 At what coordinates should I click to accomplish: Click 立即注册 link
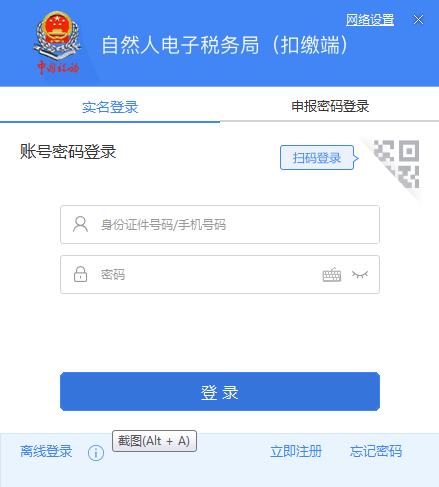click(x=296, y=452)
